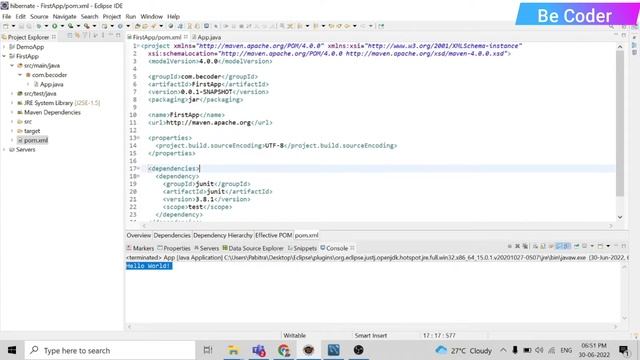Click the green Run toolbar icon

click(54, 26)
